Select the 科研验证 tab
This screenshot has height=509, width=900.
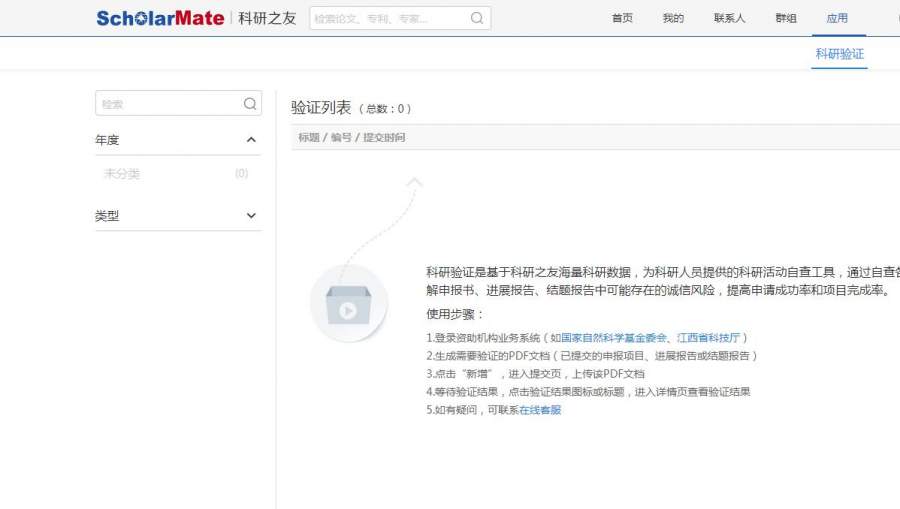(x=839, y=54)
